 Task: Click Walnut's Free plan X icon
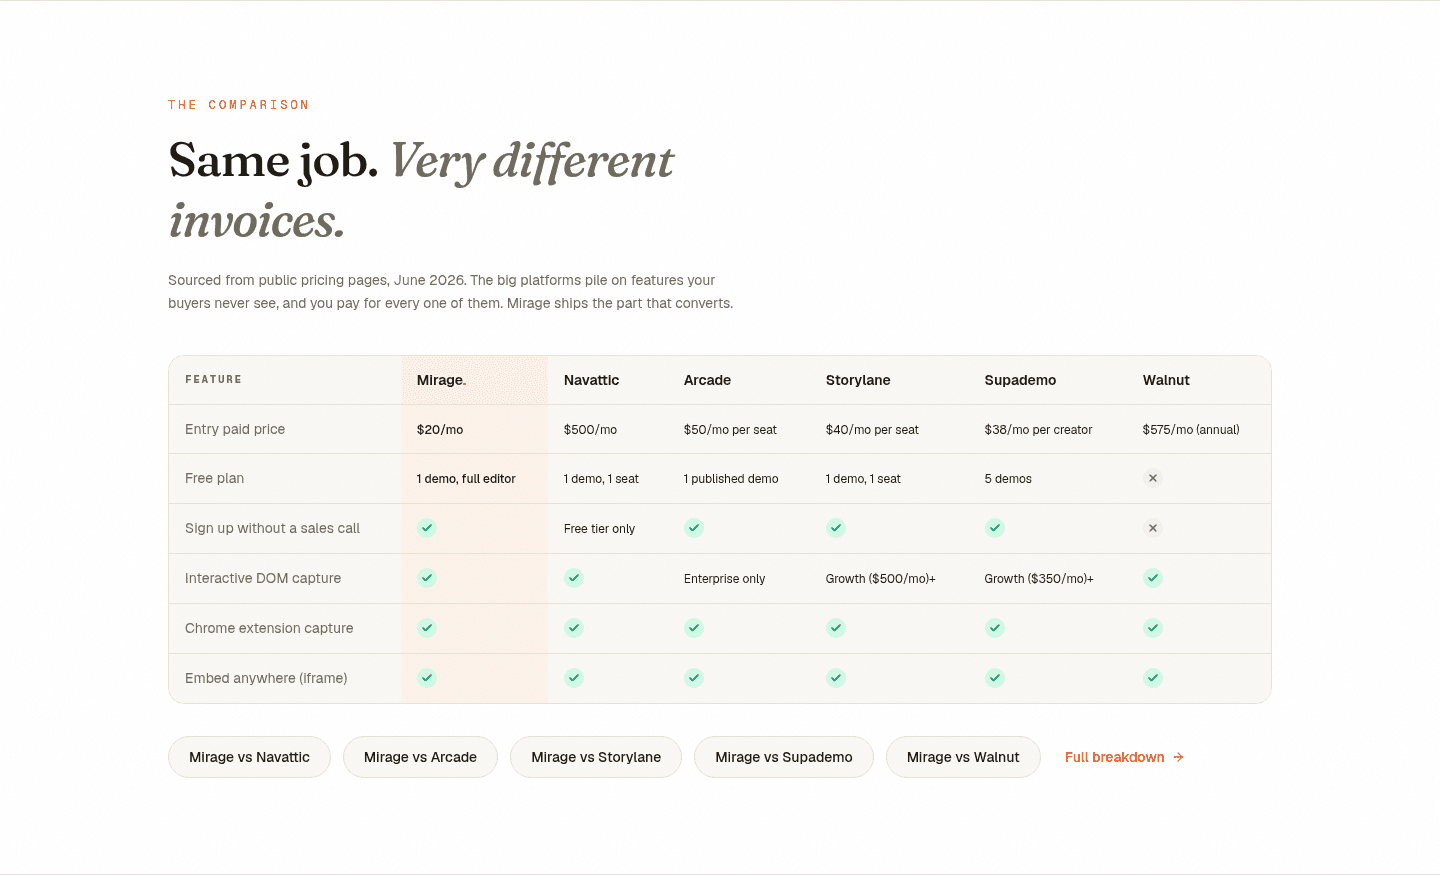(x=1153, y=478)
